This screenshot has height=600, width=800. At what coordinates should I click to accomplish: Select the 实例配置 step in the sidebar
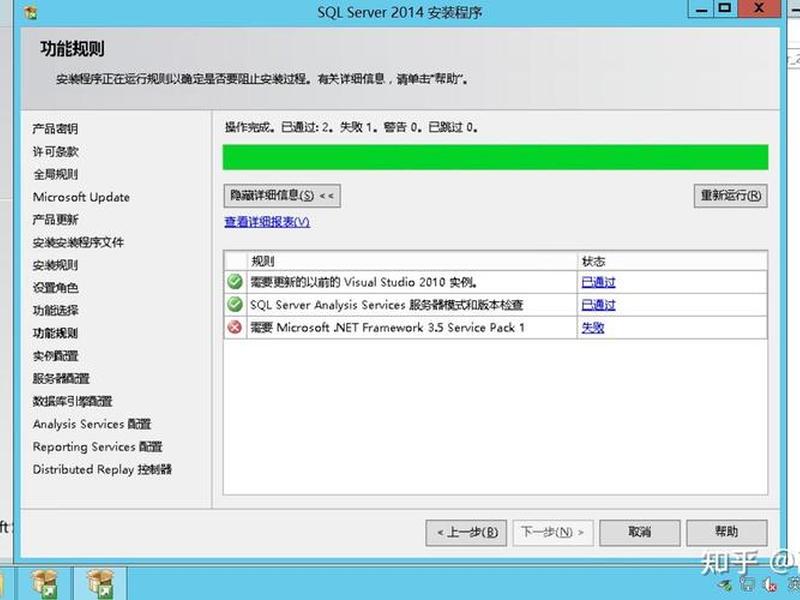coord(55,356)
